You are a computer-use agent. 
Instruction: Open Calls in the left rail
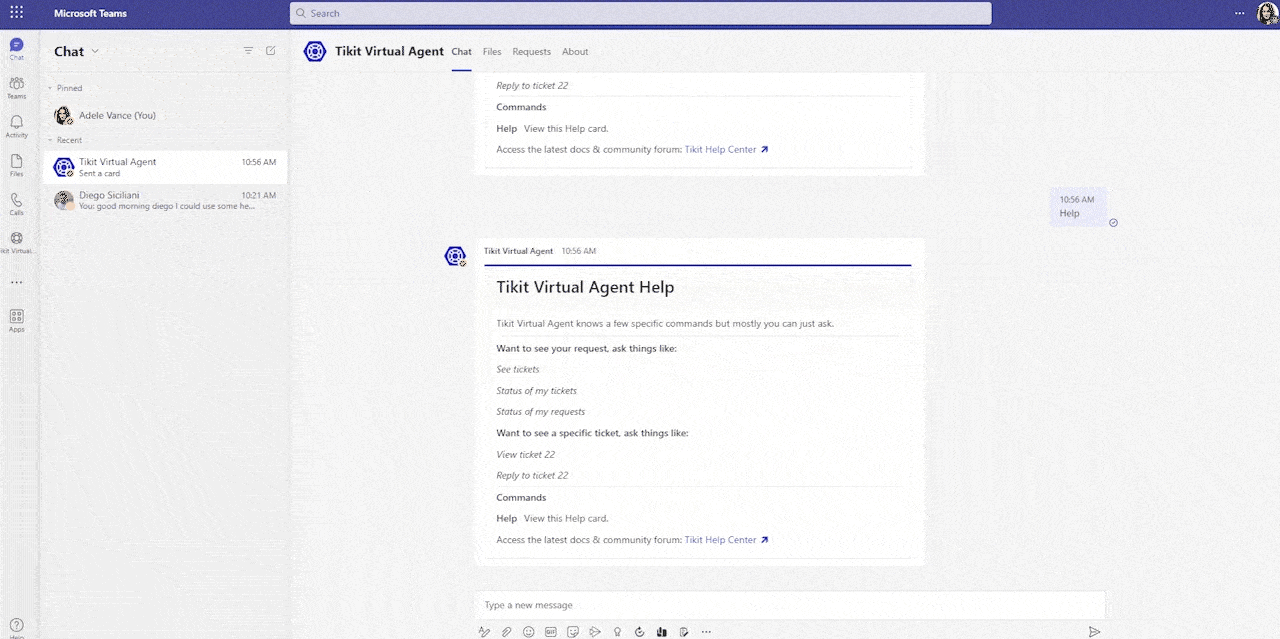point(17,205)
